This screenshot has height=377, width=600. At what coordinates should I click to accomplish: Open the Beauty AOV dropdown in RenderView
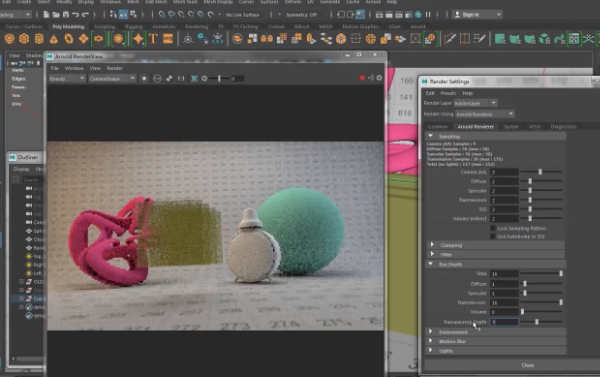(x=67, y=78)
